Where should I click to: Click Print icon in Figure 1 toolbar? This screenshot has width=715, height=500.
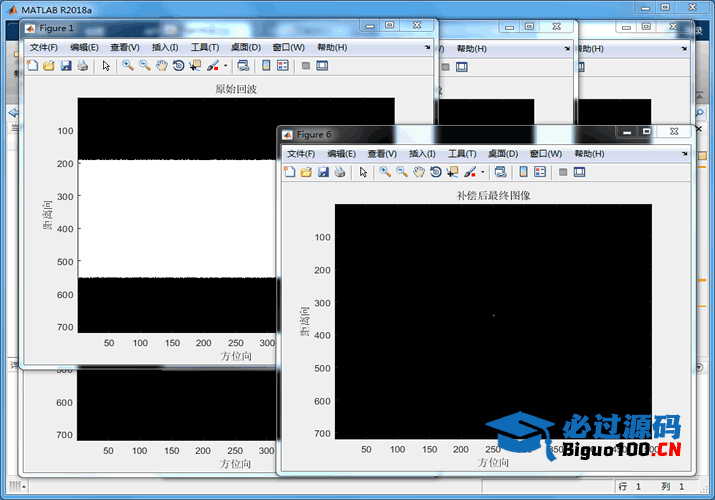pyautogui.click(x=83, y=66)
